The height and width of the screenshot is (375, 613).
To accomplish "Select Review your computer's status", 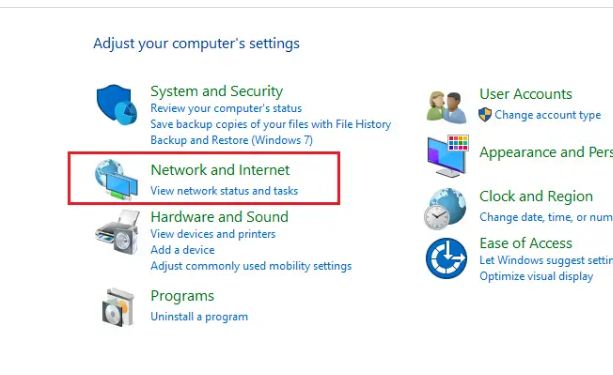I will click(x=226, y=108).
